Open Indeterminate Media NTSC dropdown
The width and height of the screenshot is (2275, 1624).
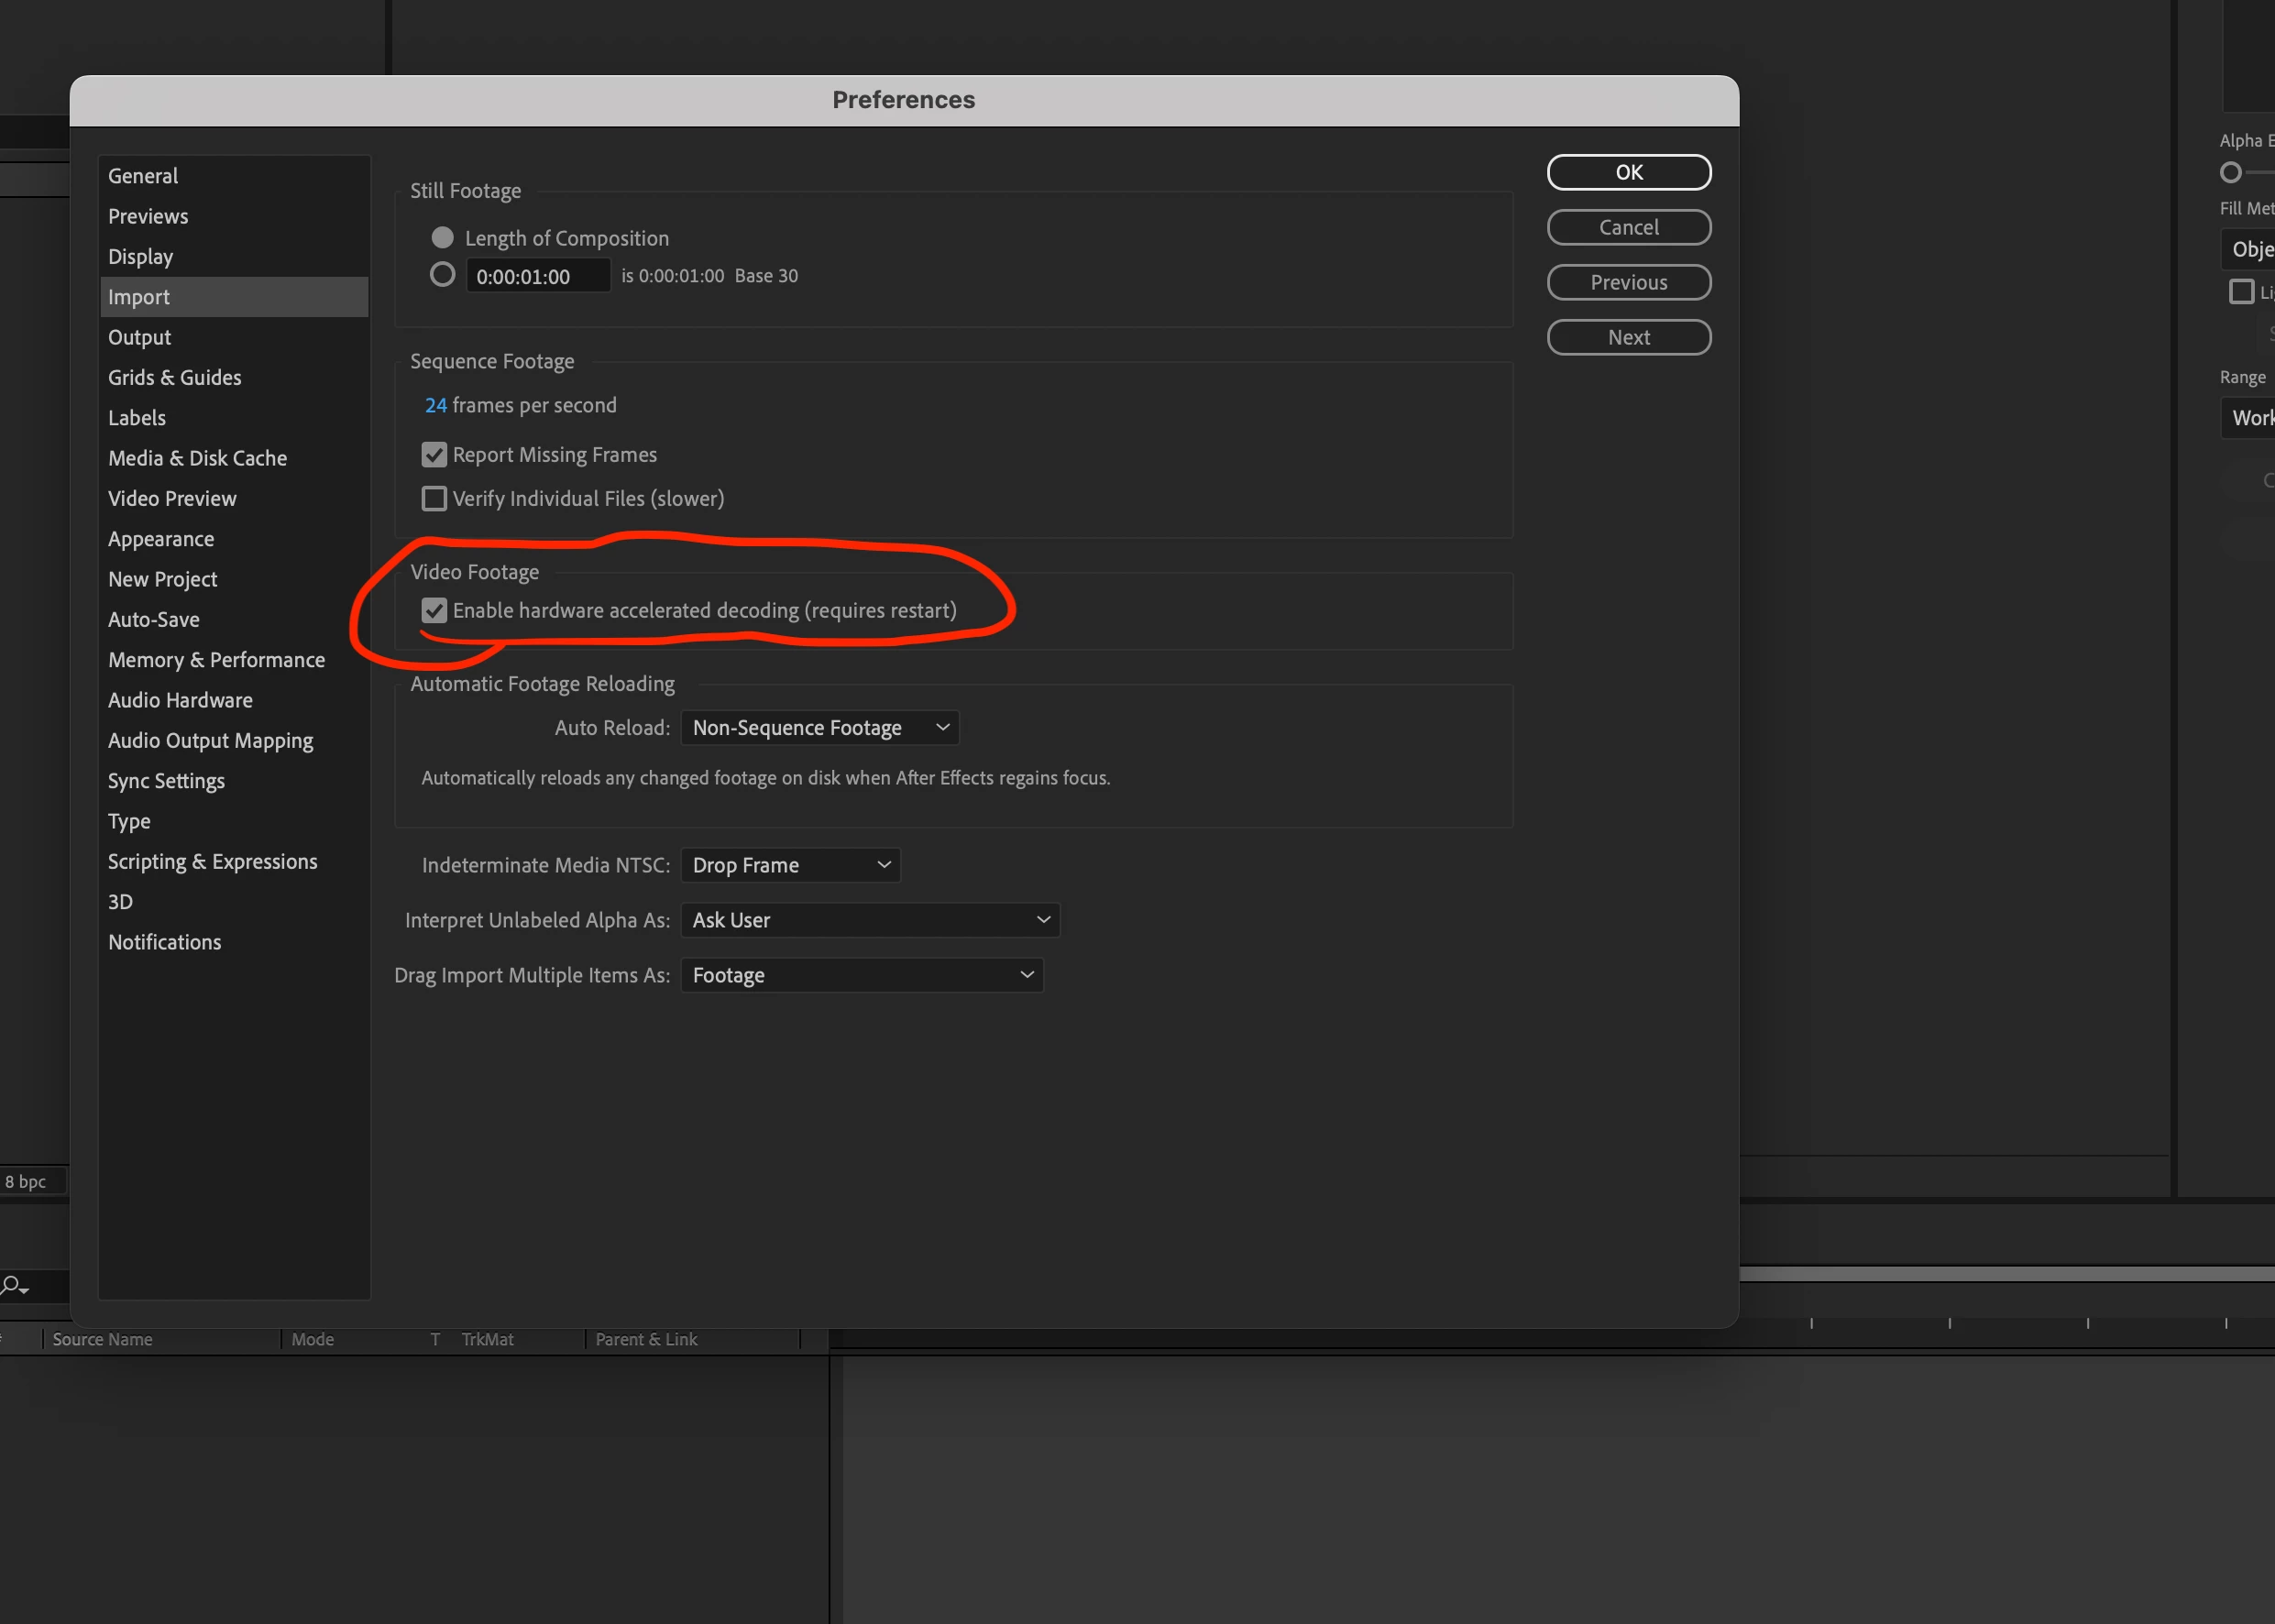coord(790,865)
